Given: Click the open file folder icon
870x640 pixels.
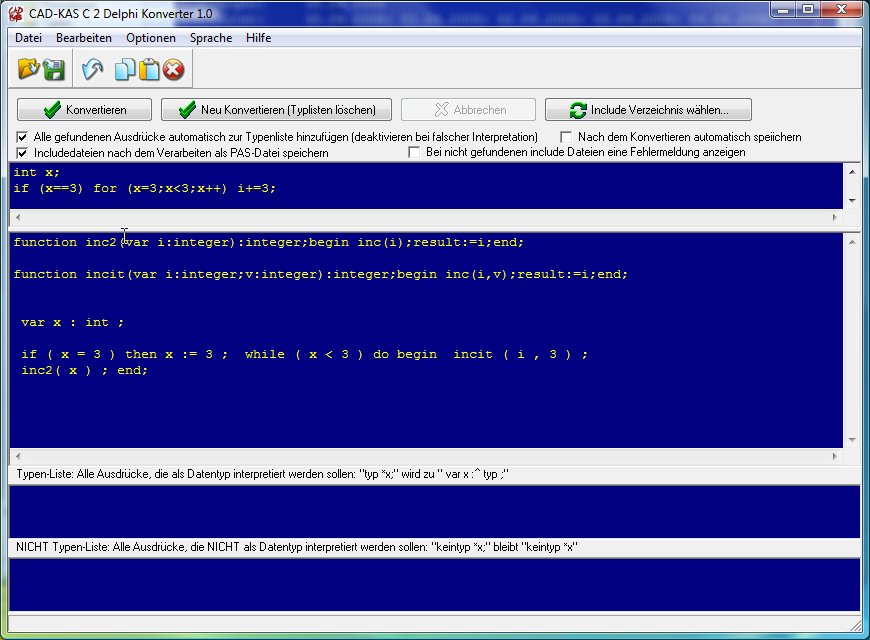Looking at the screenshot, I should [29, 69].
